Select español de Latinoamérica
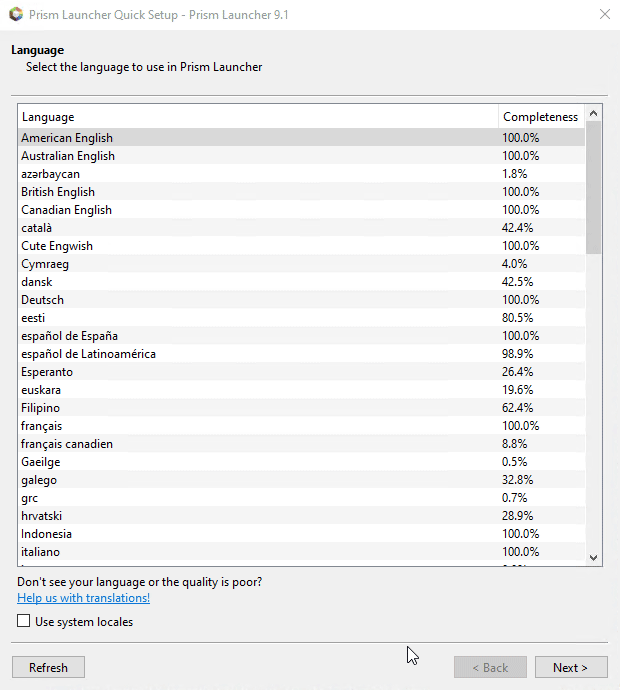 click(x=88, y=354)
